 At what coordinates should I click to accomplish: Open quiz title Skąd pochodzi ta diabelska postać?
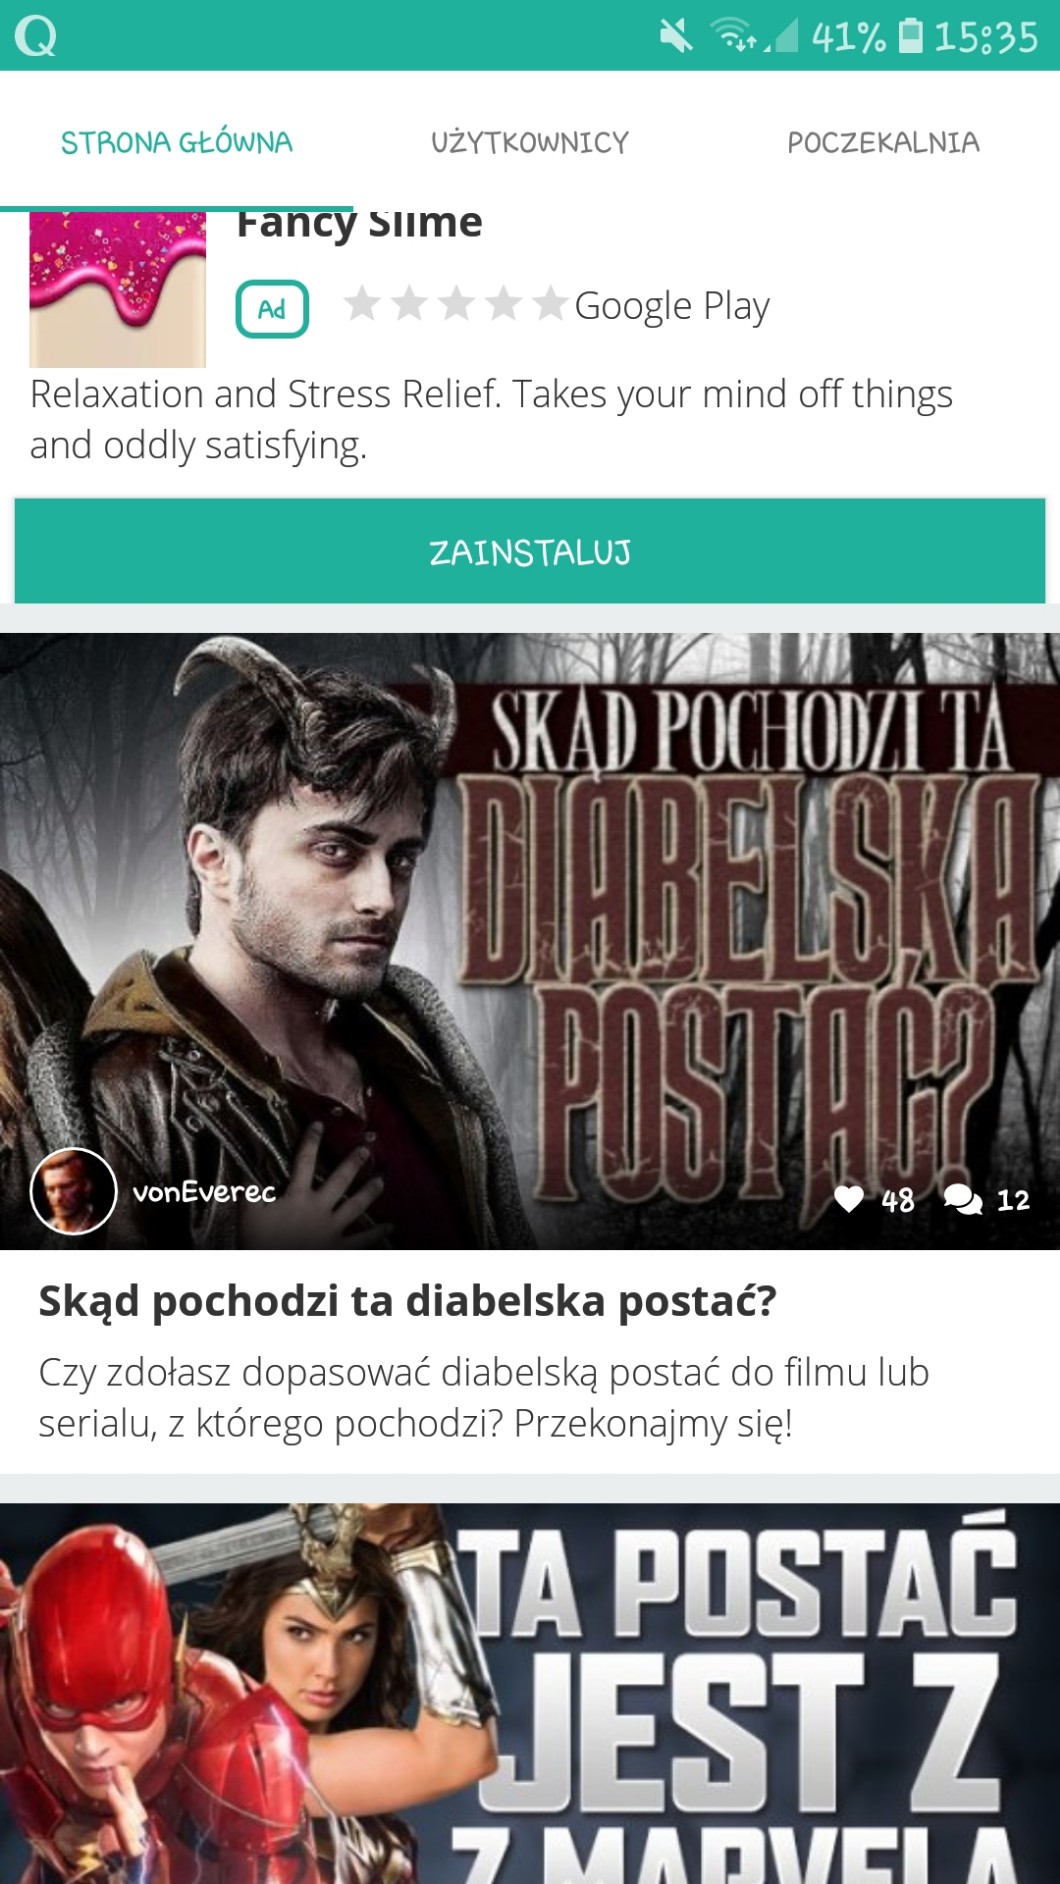[407, 1301]
